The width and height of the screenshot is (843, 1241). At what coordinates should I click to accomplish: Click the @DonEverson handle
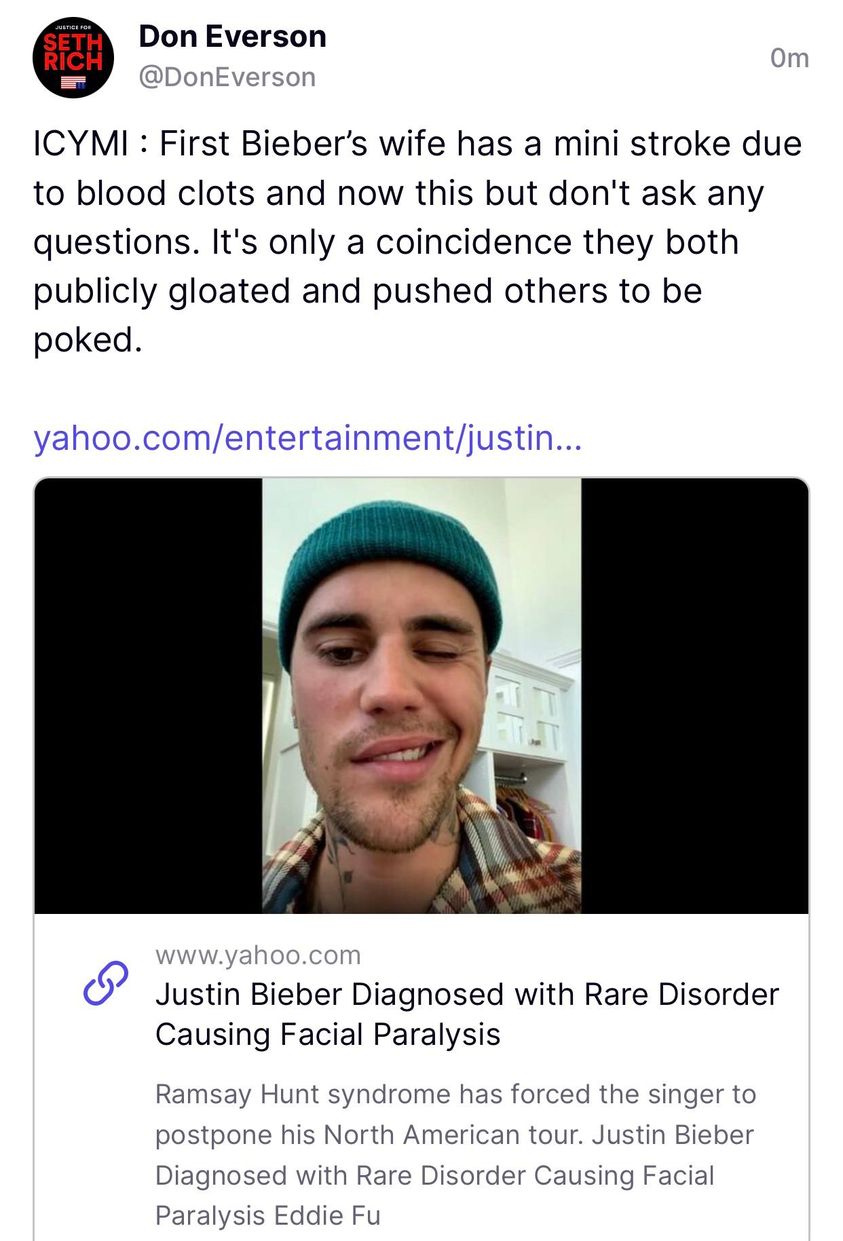coord(226,77)
